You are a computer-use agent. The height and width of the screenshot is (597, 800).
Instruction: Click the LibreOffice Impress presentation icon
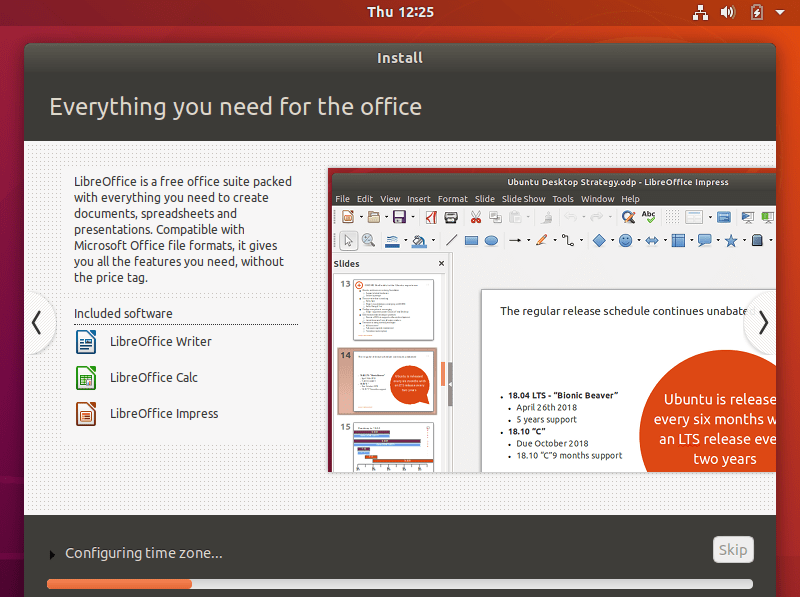(86, 413)
